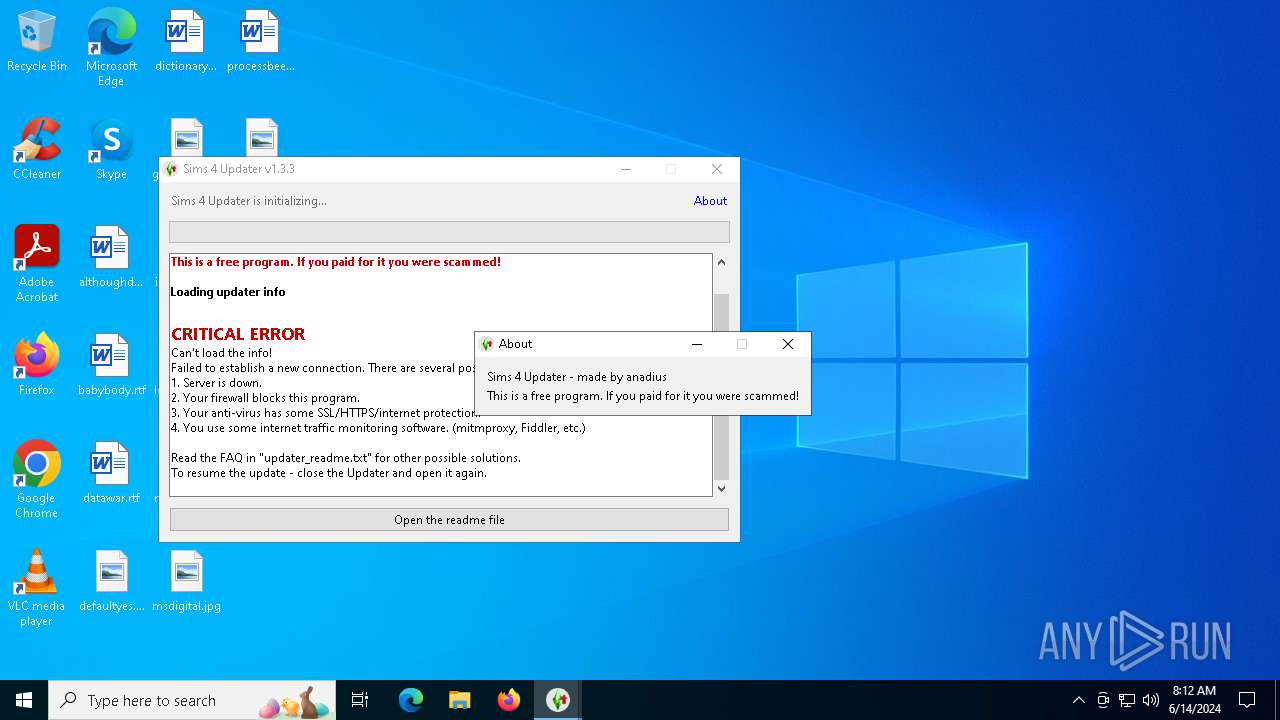The width and height of the screenshot is (1280, 720).
Task: Click the taskbar clock showing 8:12 AM
Action: coord(1194,700)
